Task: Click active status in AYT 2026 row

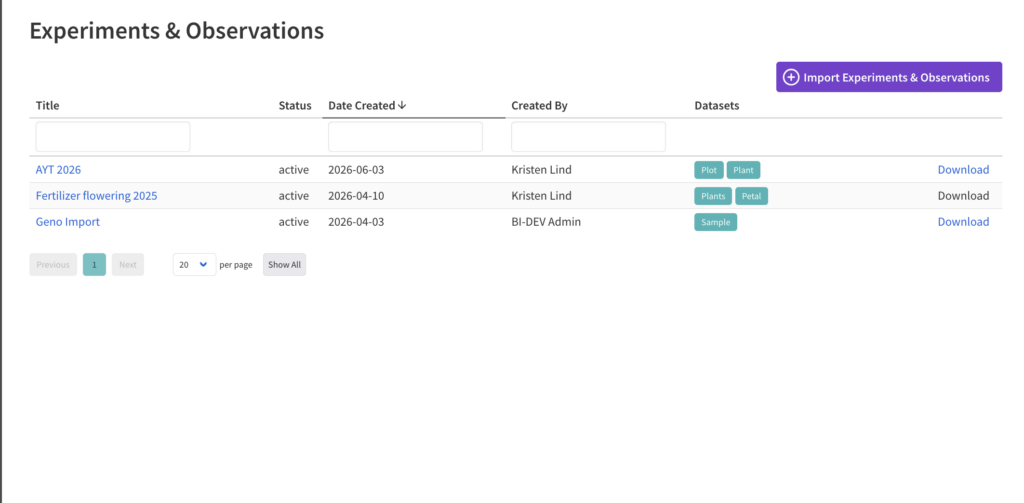Action: point(294,170)
